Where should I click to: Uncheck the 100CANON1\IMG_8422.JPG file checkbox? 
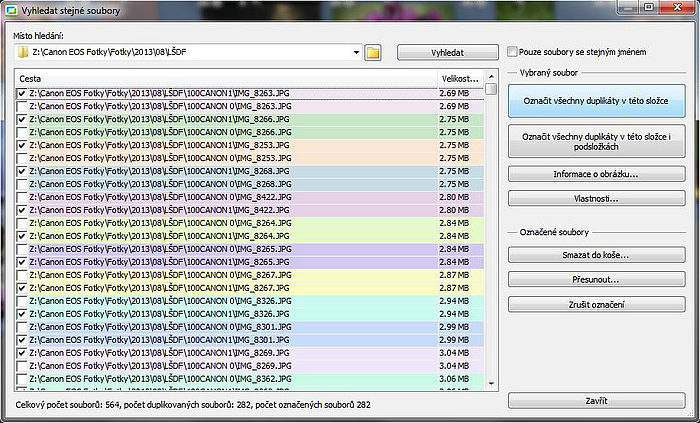point(22,210)
